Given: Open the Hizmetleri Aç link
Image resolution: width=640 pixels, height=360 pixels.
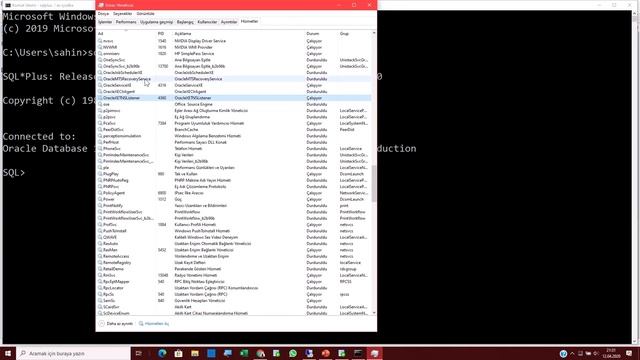Looking at the screenshot, I should pos(157,324).
